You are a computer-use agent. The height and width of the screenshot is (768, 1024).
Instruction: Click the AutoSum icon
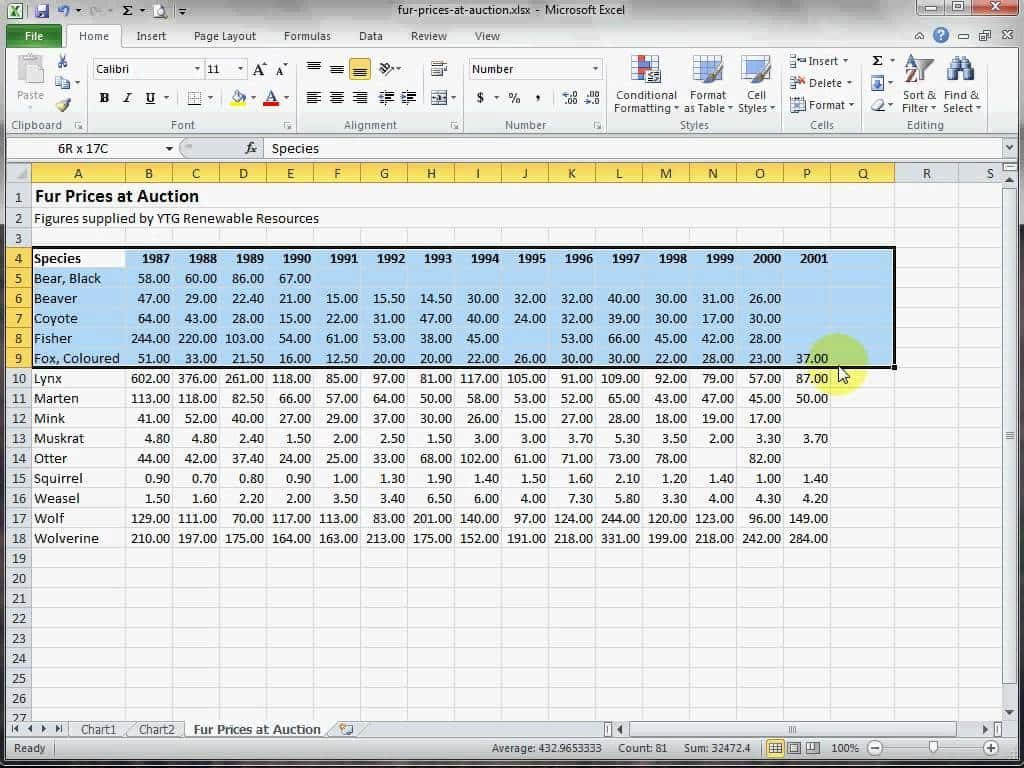(878, 60)
